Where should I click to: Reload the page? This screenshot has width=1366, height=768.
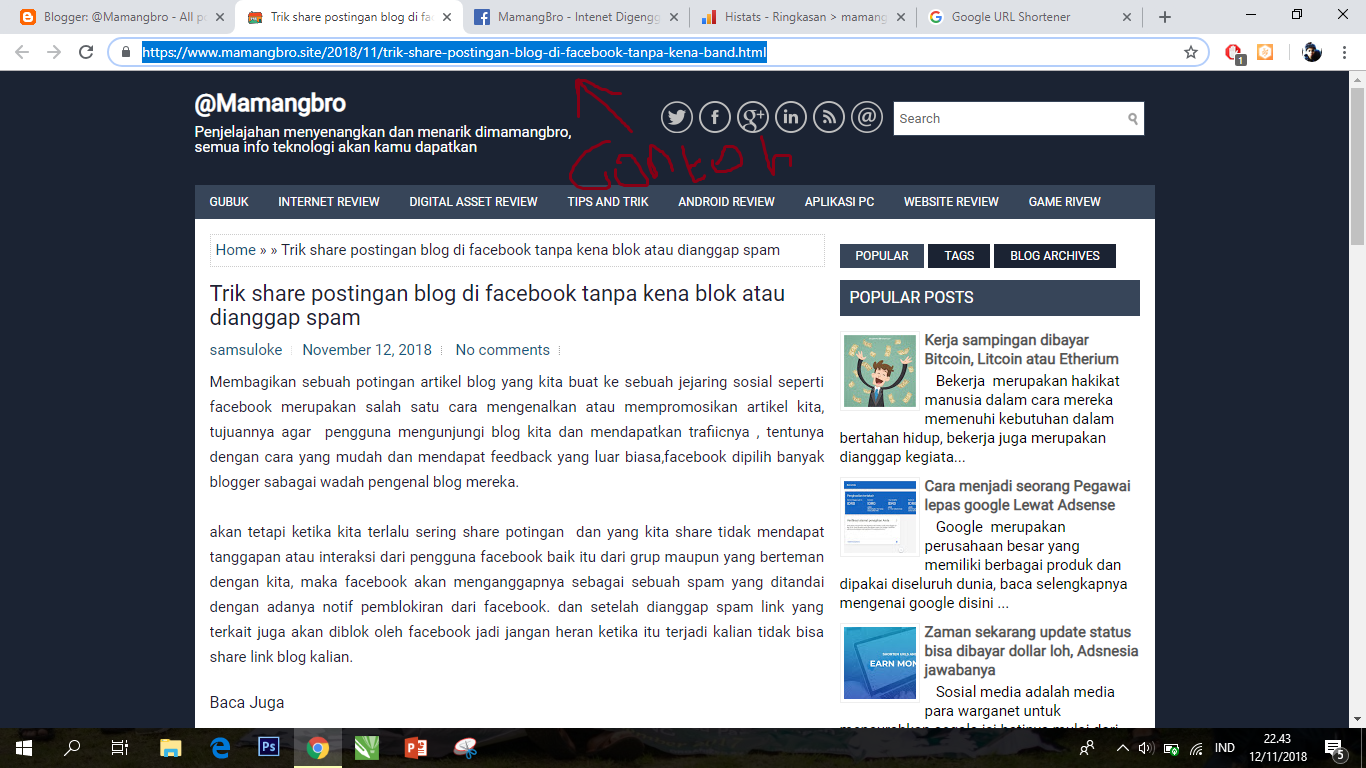coord(87,52)
